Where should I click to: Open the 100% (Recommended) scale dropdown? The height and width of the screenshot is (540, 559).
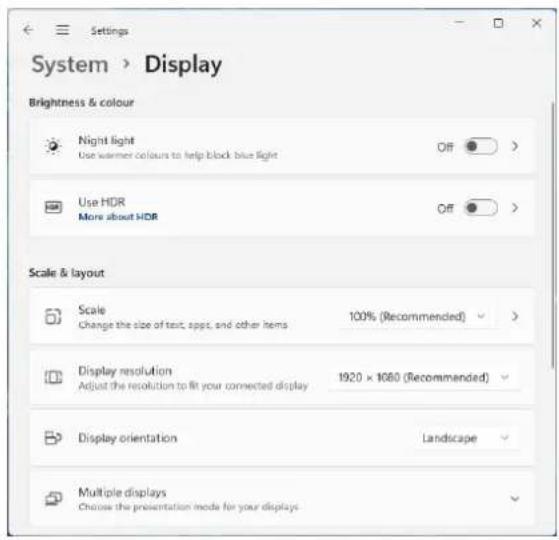417,316
